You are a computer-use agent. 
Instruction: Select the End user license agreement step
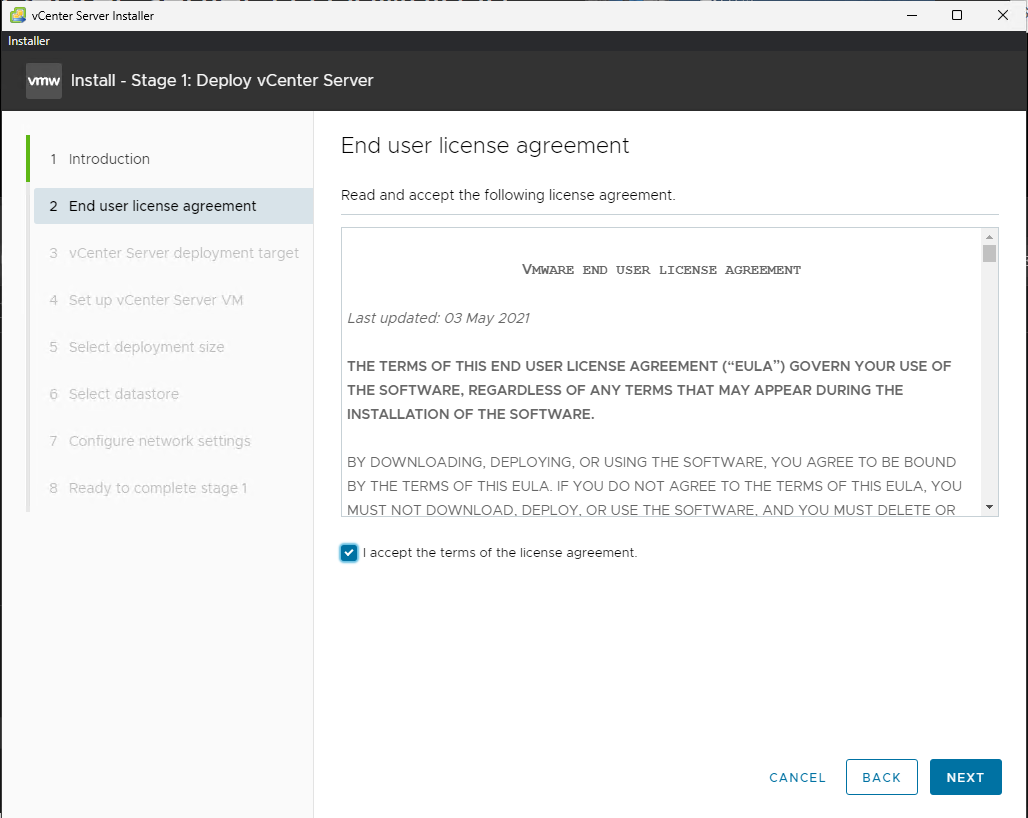click(162, 206)
